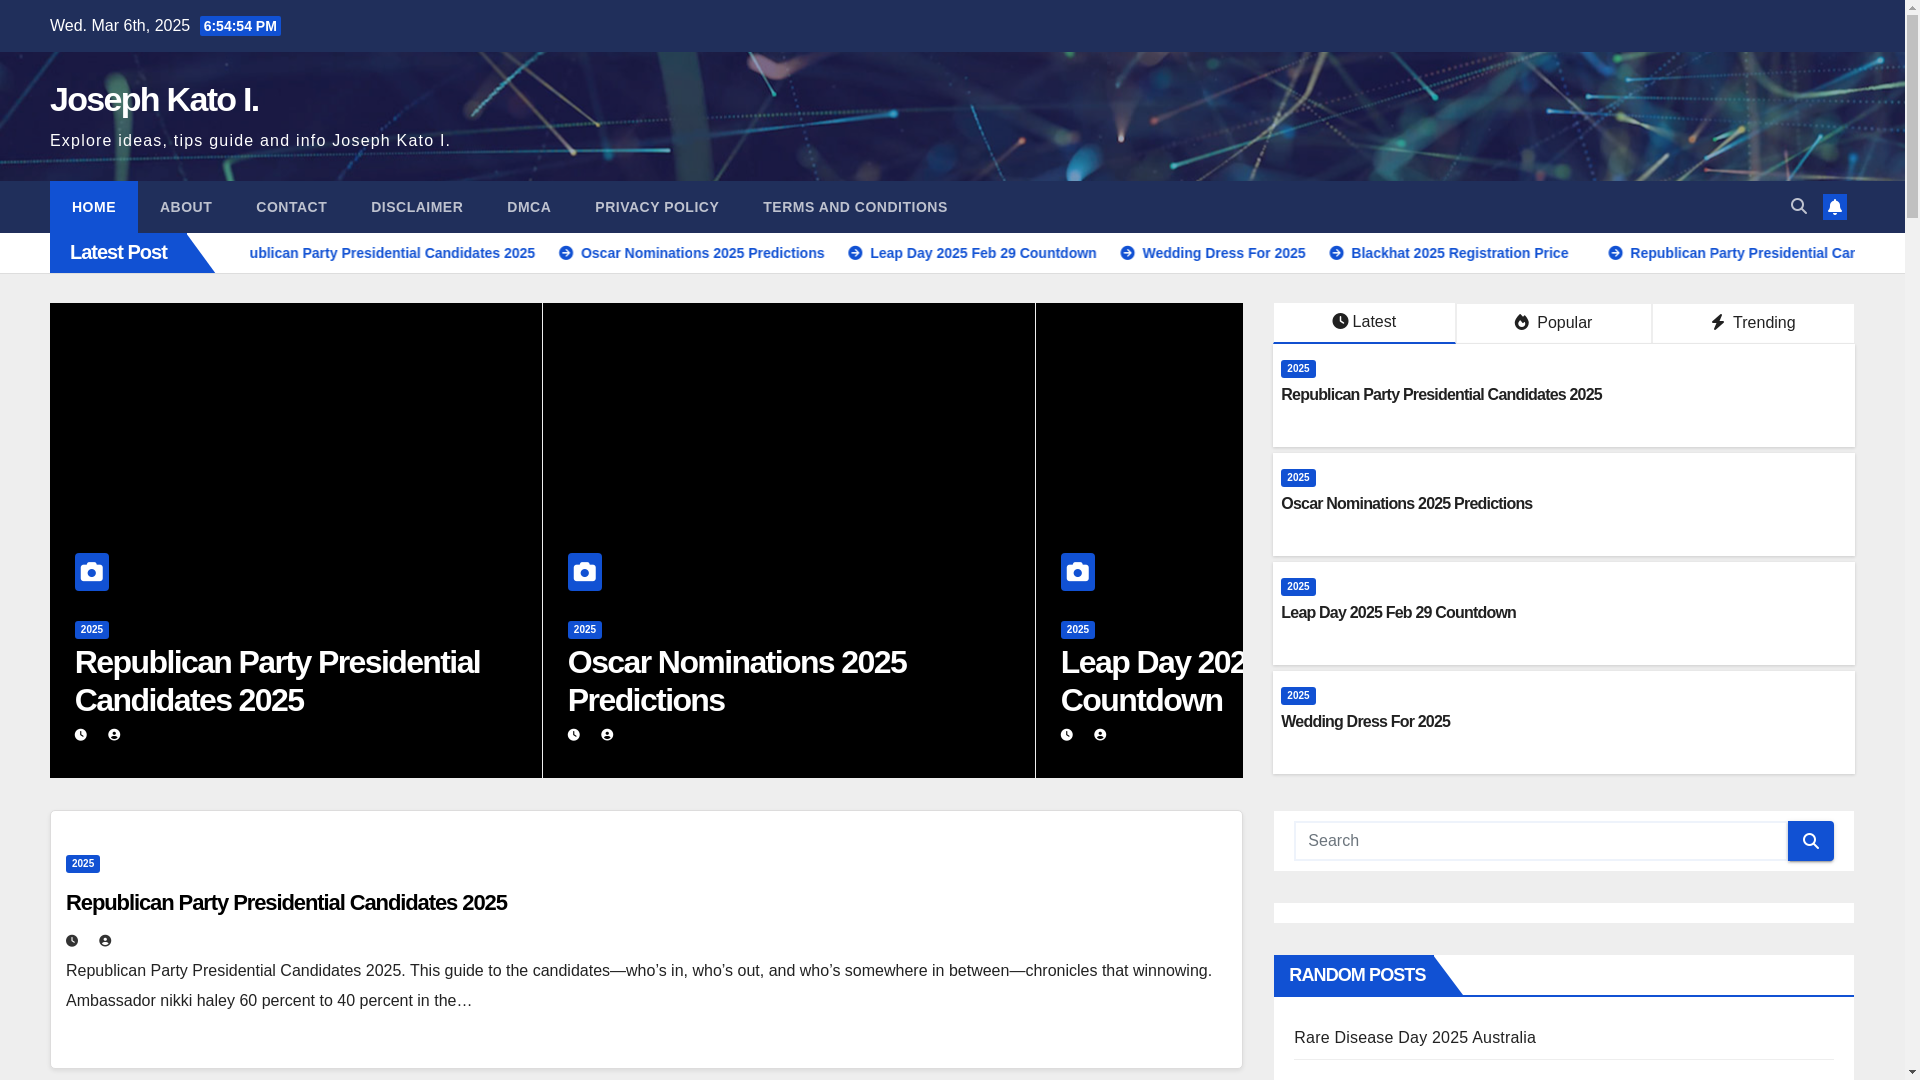
Task: Switch to the Popular tab
Action: coord(1553,323)
